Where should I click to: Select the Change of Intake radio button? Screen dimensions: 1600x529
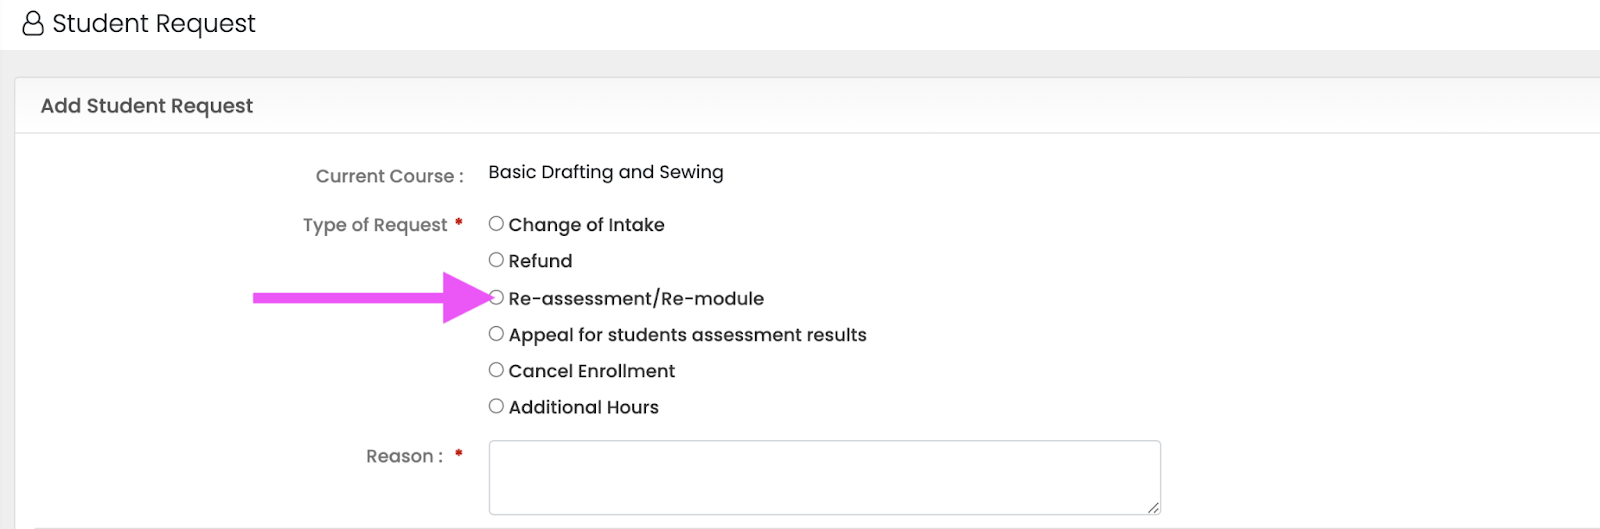point(496,224)
